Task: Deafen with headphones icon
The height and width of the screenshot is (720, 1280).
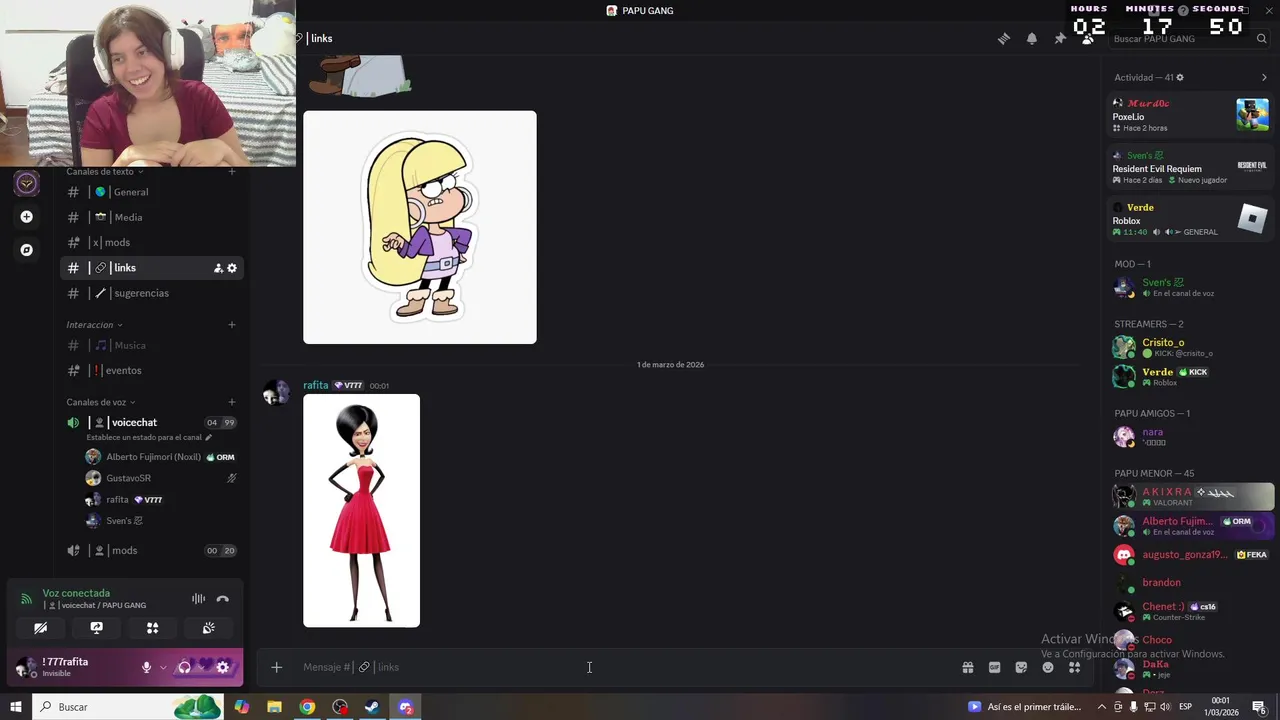Action: click(184, 667)
